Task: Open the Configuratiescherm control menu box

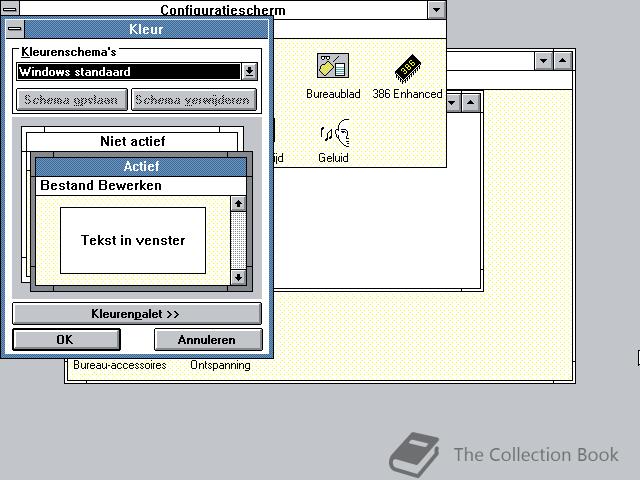Action: click(9, 9)
